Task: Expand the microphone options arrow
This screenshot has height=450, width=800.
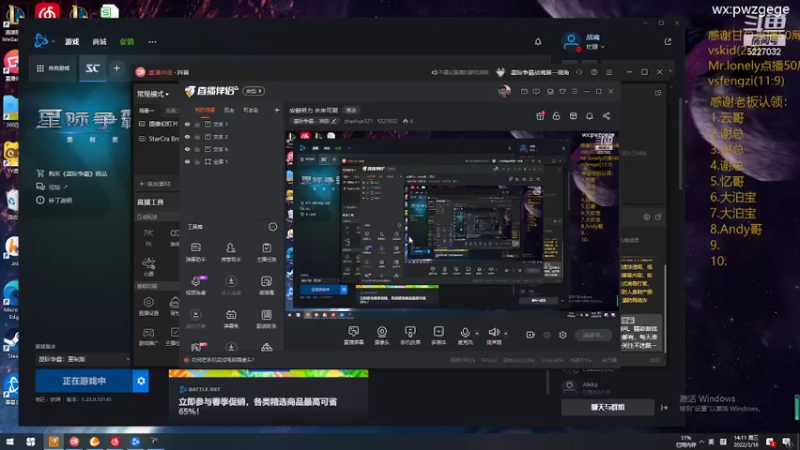Action: pyautogui.click(x=477, y=334)
